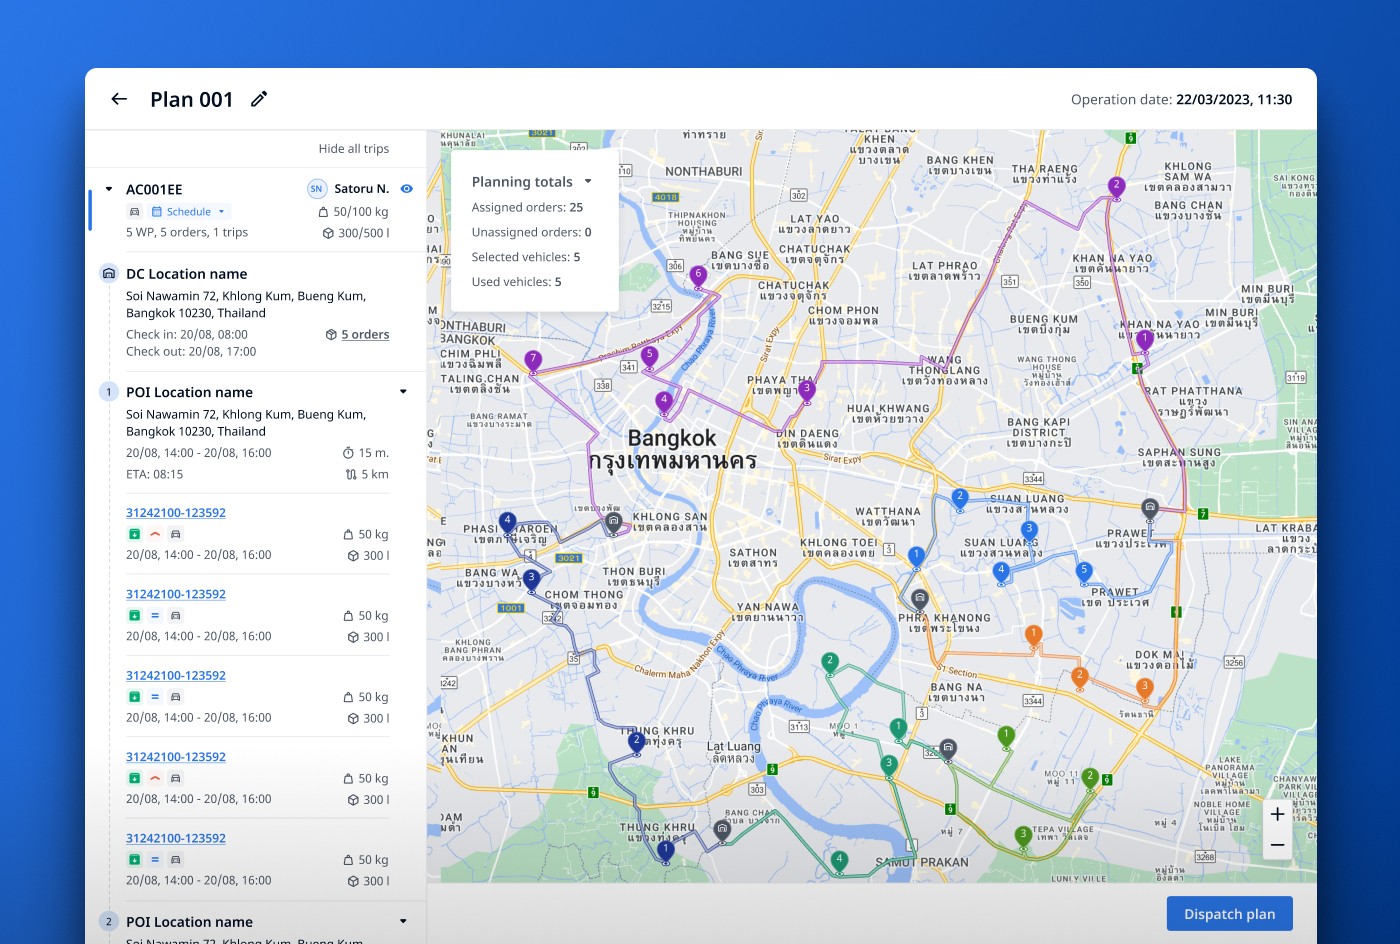Select orange map marker 2
The image size is (1400, 944).
tap(1079, 677)
